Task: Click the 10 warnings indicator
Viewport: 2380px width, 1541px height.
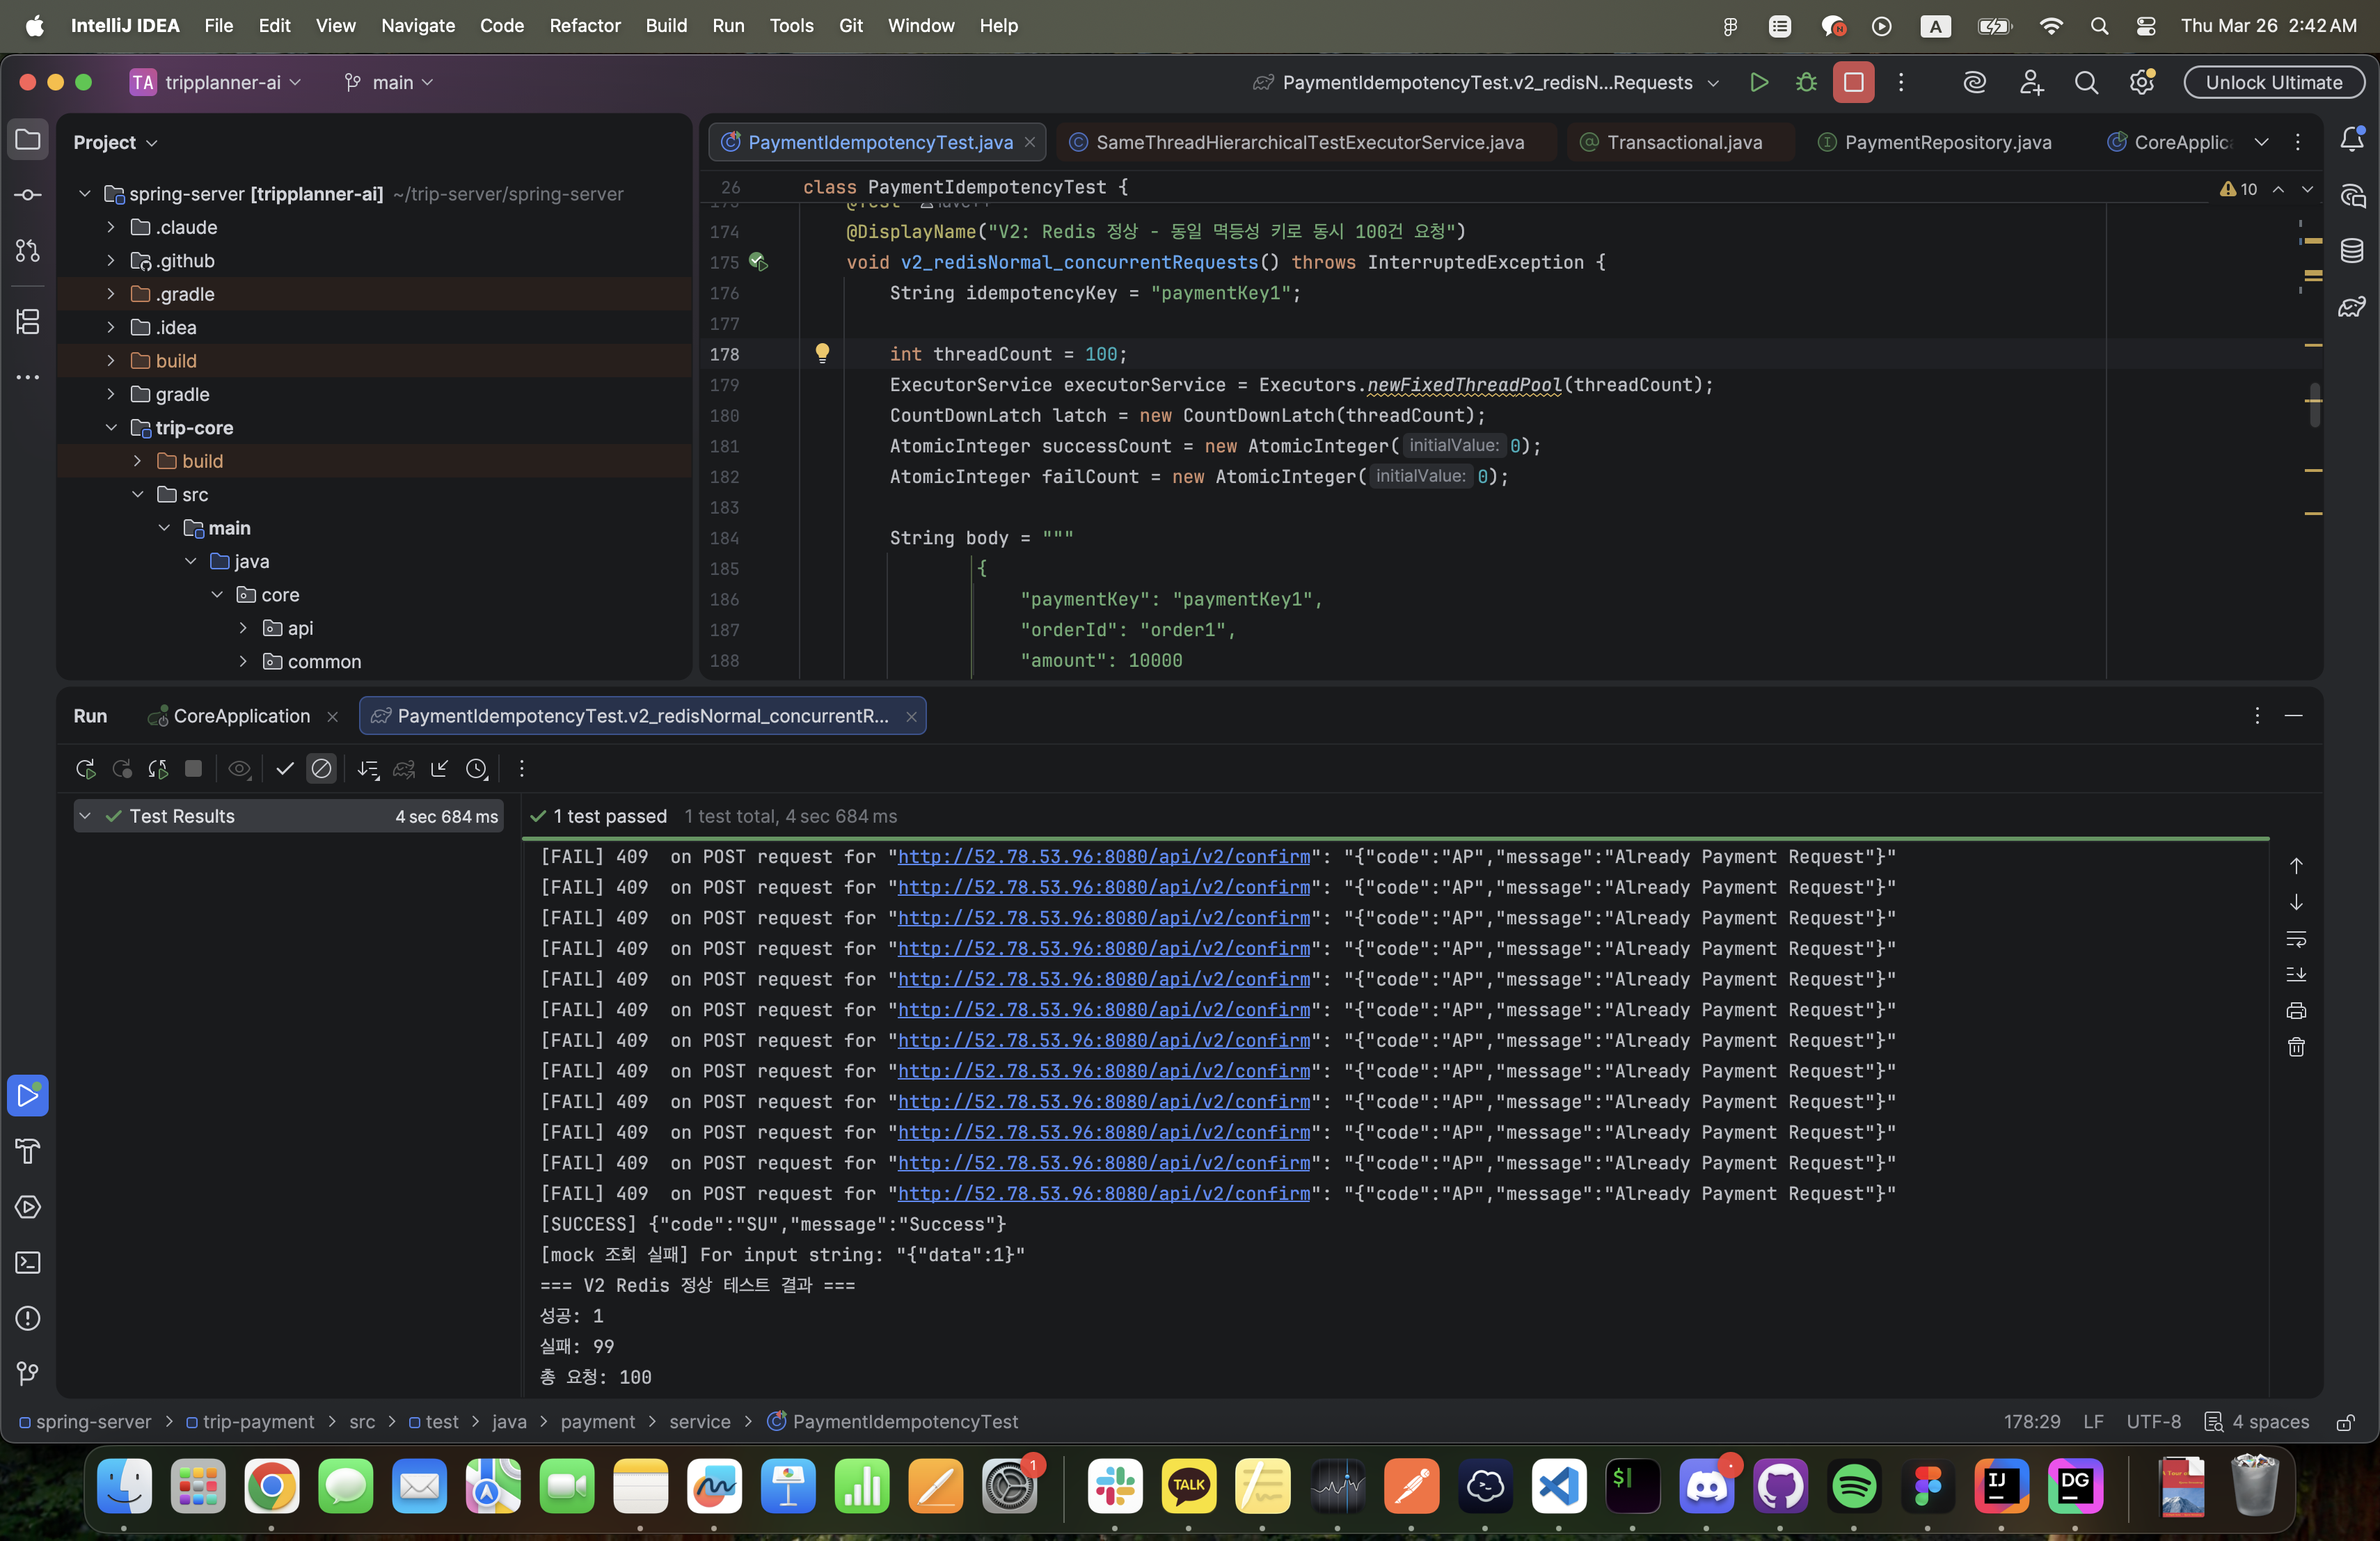Action: (x=2238, y=189)
